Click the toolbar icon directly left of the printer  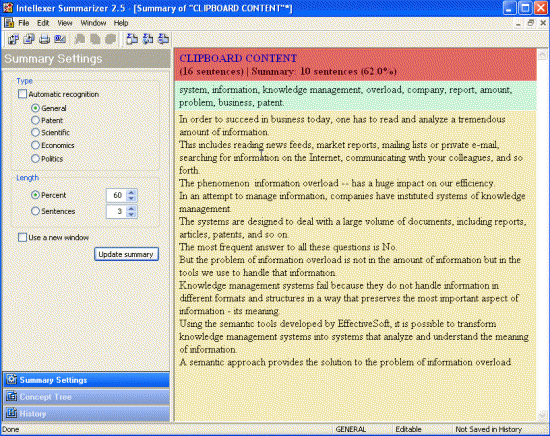click(29, 39)
